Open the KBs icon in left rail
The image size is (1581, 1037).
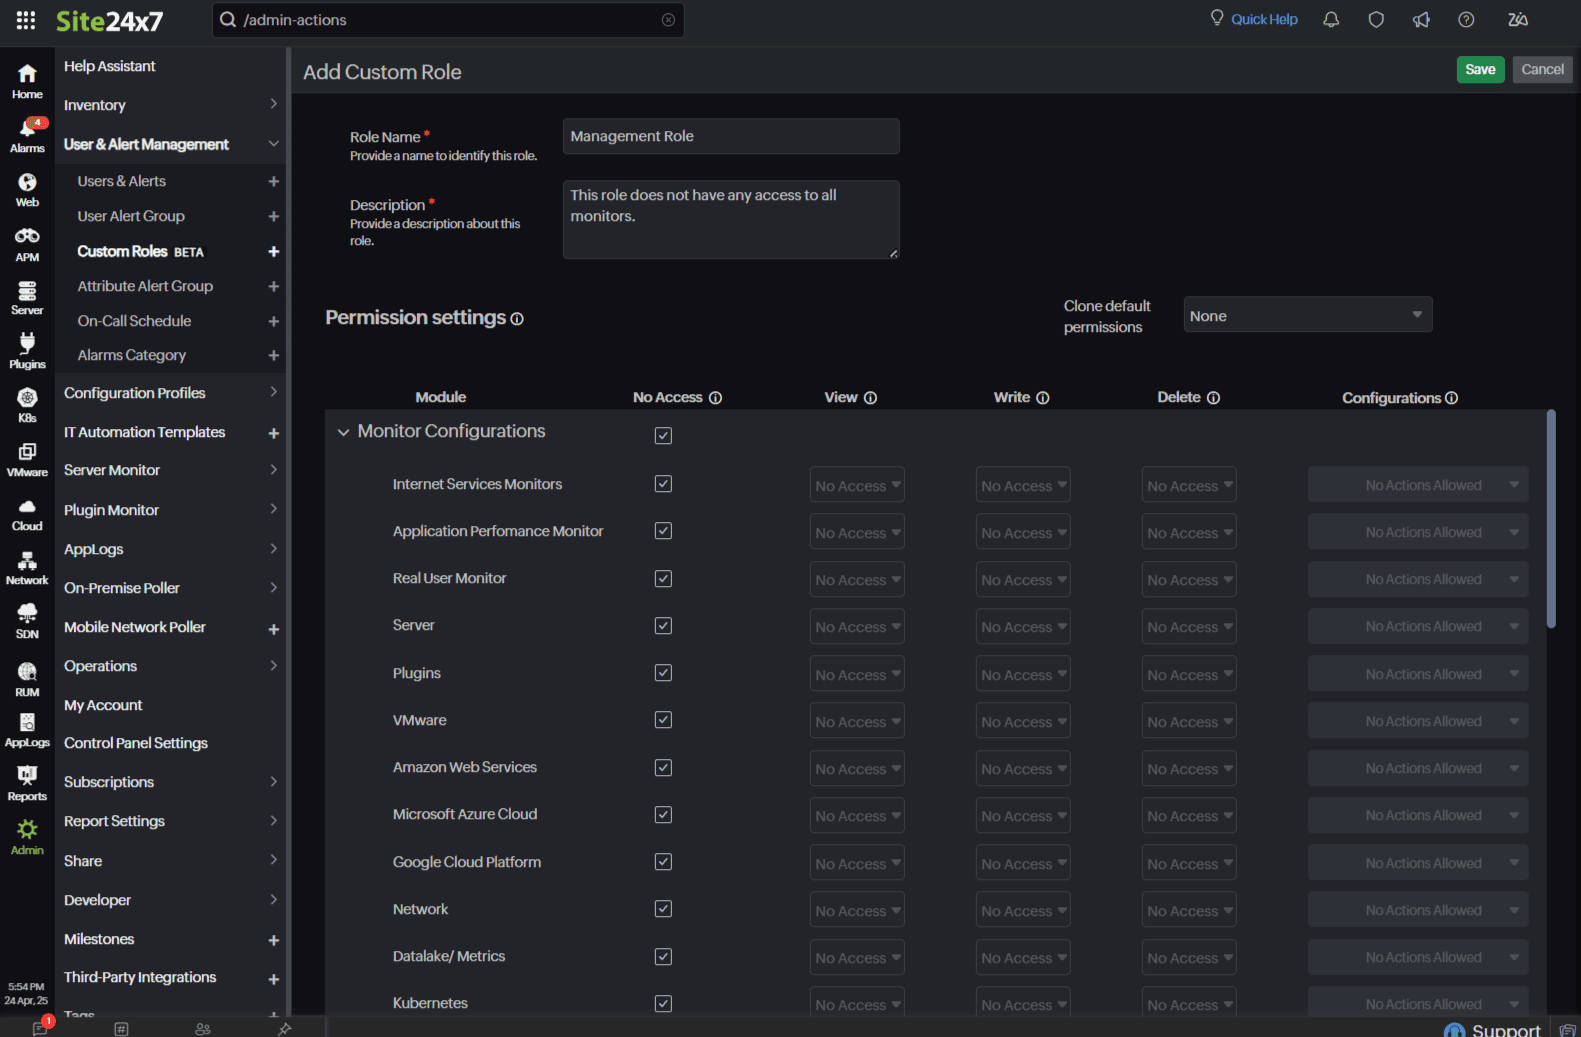click(27, 405)
